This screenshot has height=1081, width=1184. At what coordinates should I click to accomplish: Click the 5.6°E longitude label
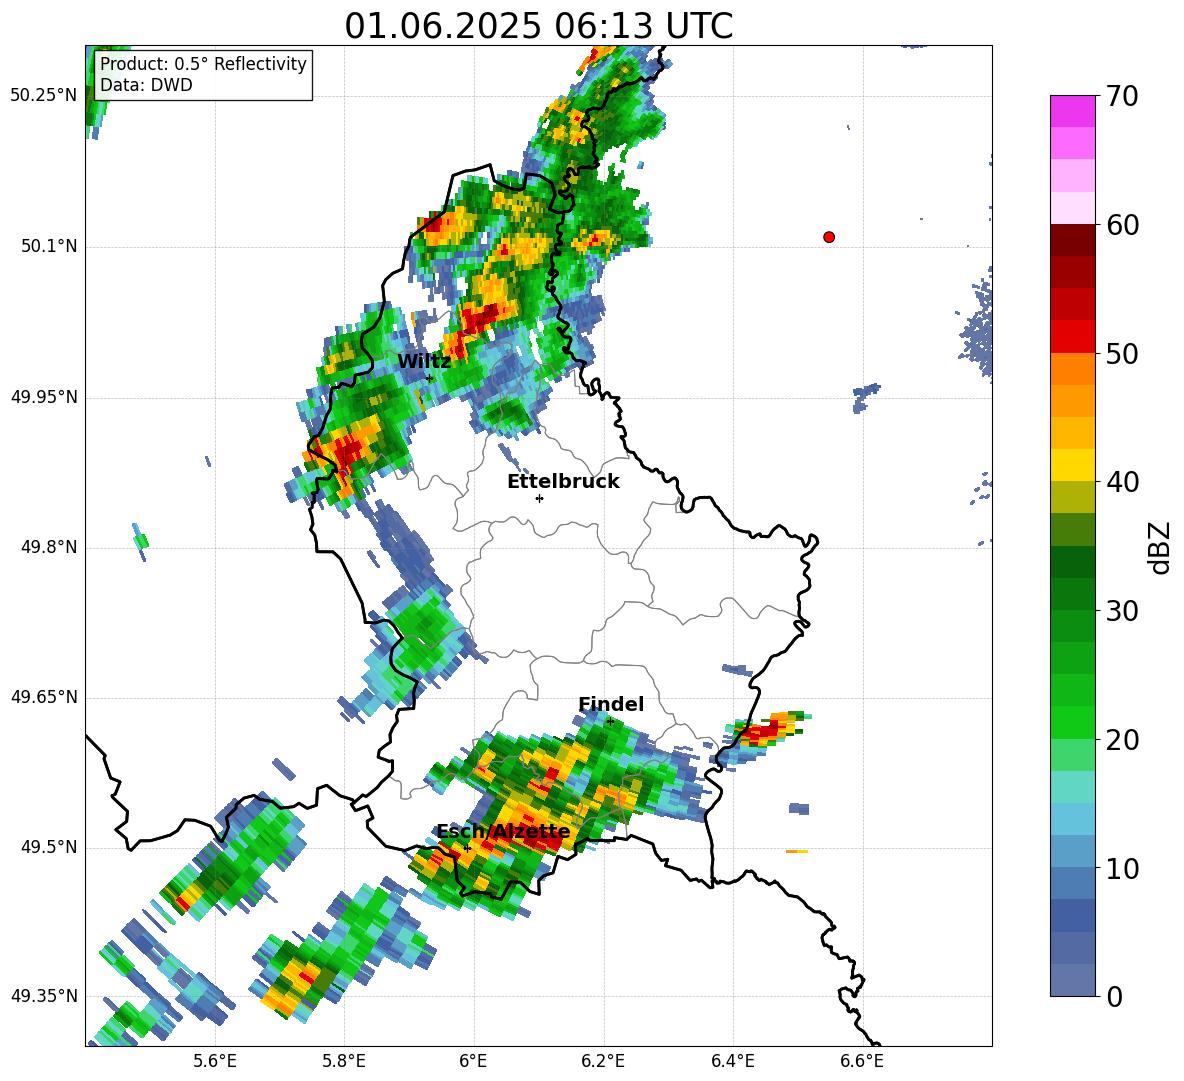point(215,1061)
